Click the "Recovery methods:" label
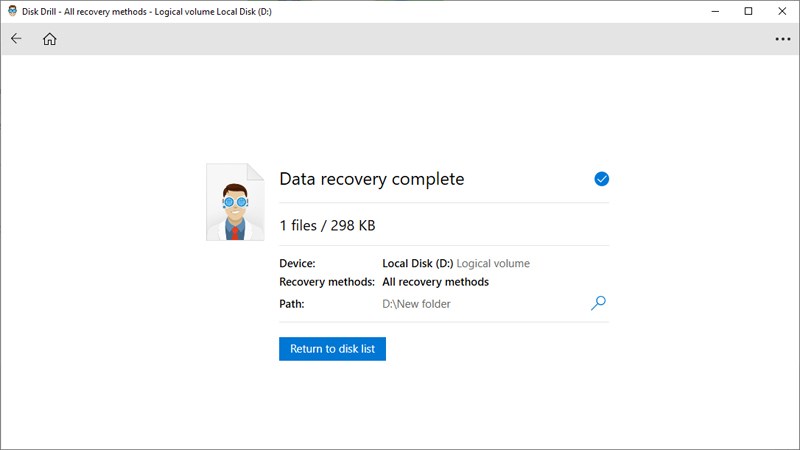The height and width of the screenshot is (450, 800). click(326, 282)
